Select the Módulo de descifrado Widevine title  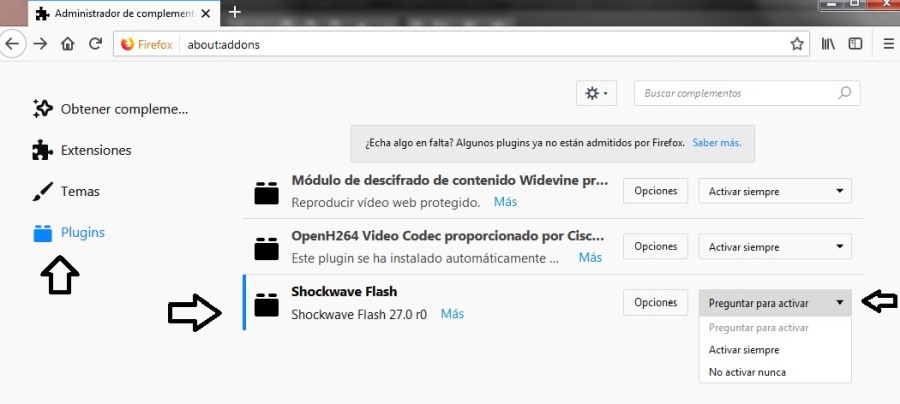[x=450, y=180]
